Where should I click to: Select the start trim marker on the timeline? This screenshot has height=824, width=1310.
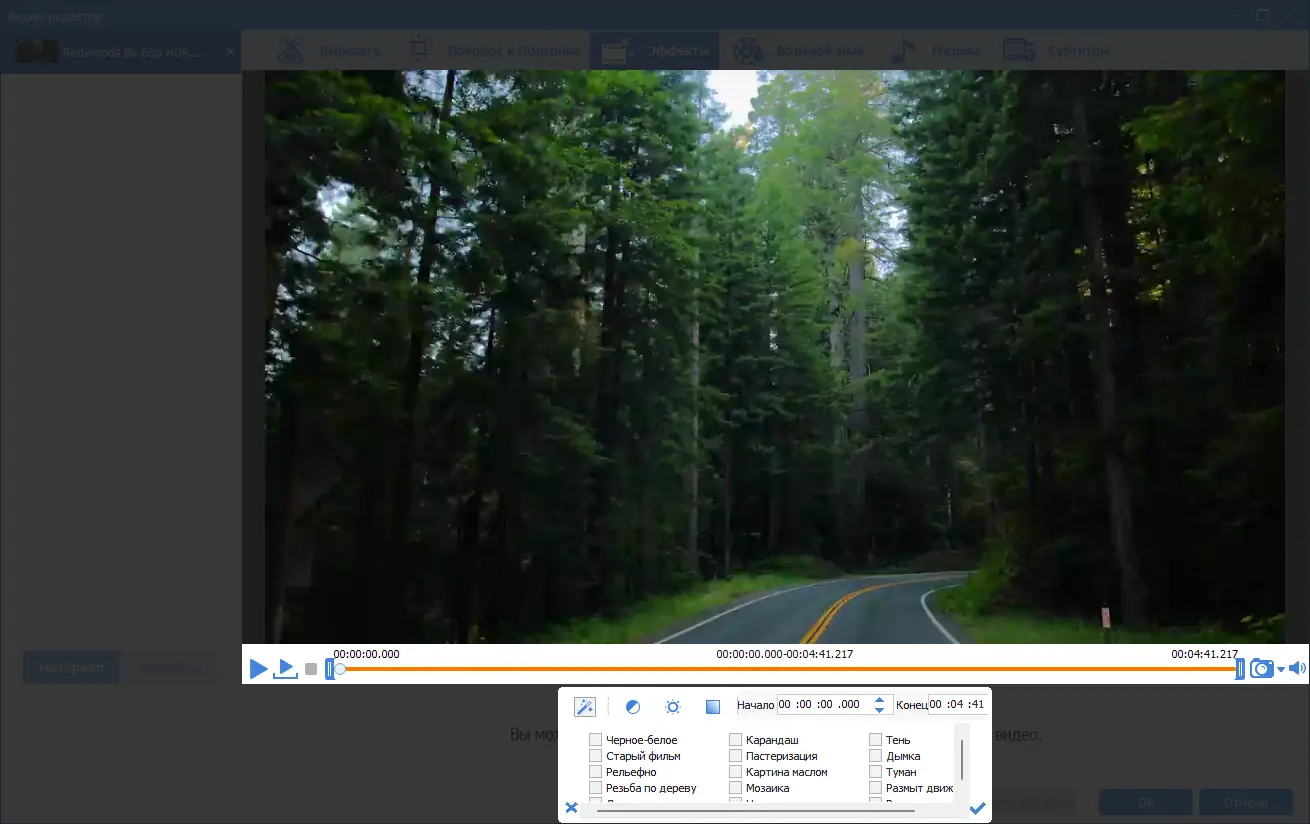point(330,669)
